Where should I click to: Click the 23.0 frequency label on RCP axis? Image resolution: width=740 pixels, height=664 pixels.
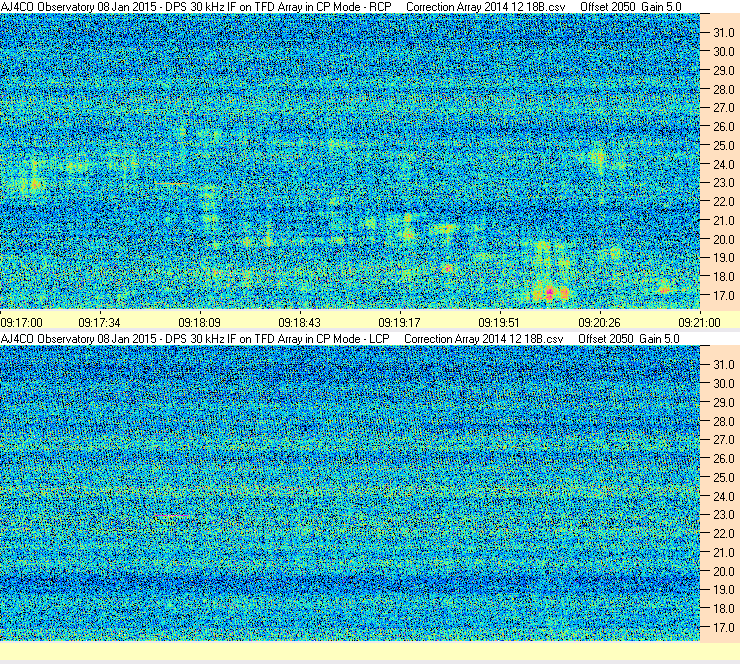[724, 183]
